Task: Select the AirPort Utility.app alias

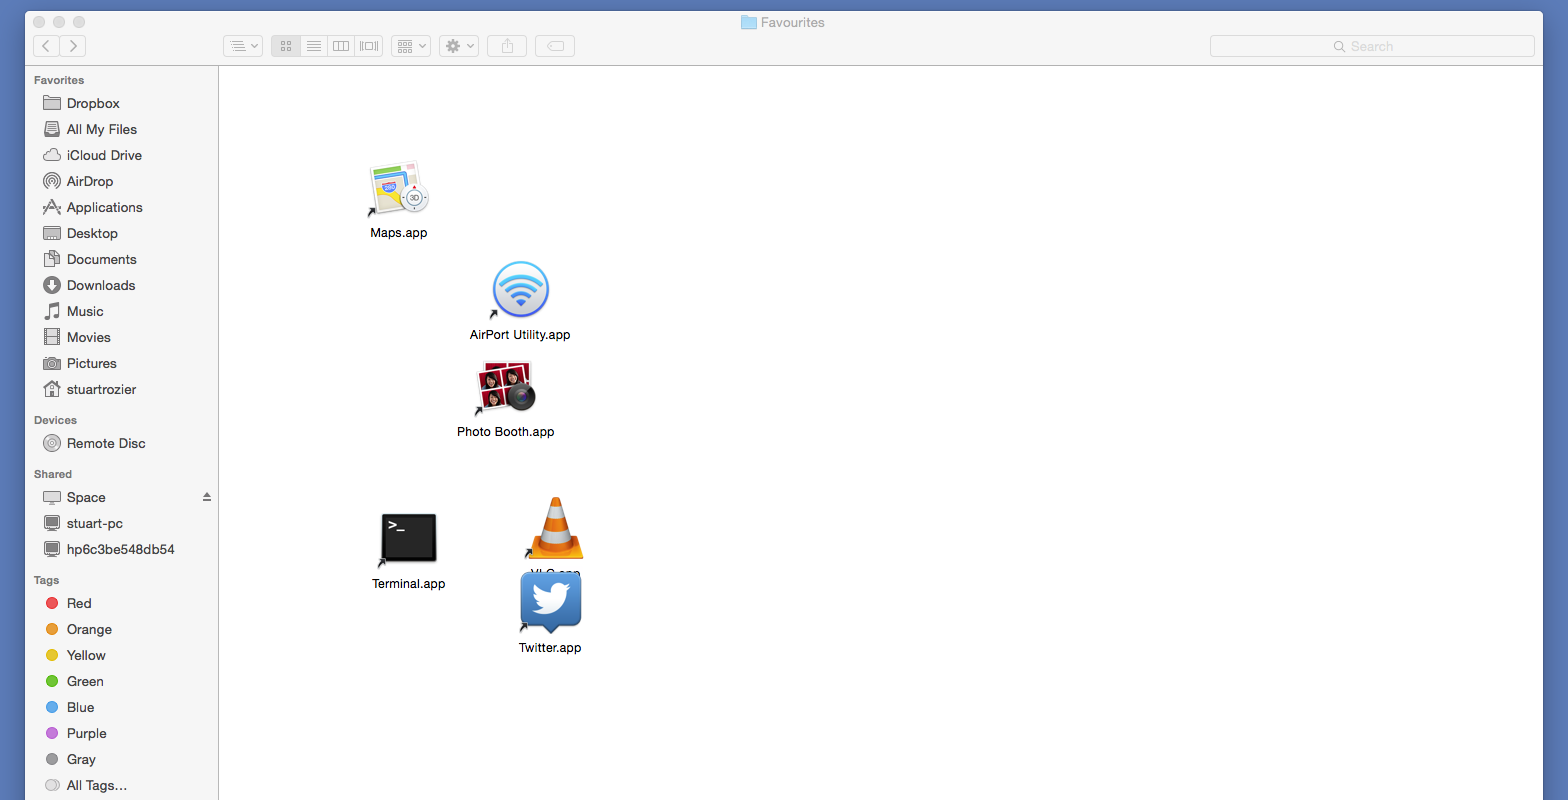Action: (x=520, y=290)
